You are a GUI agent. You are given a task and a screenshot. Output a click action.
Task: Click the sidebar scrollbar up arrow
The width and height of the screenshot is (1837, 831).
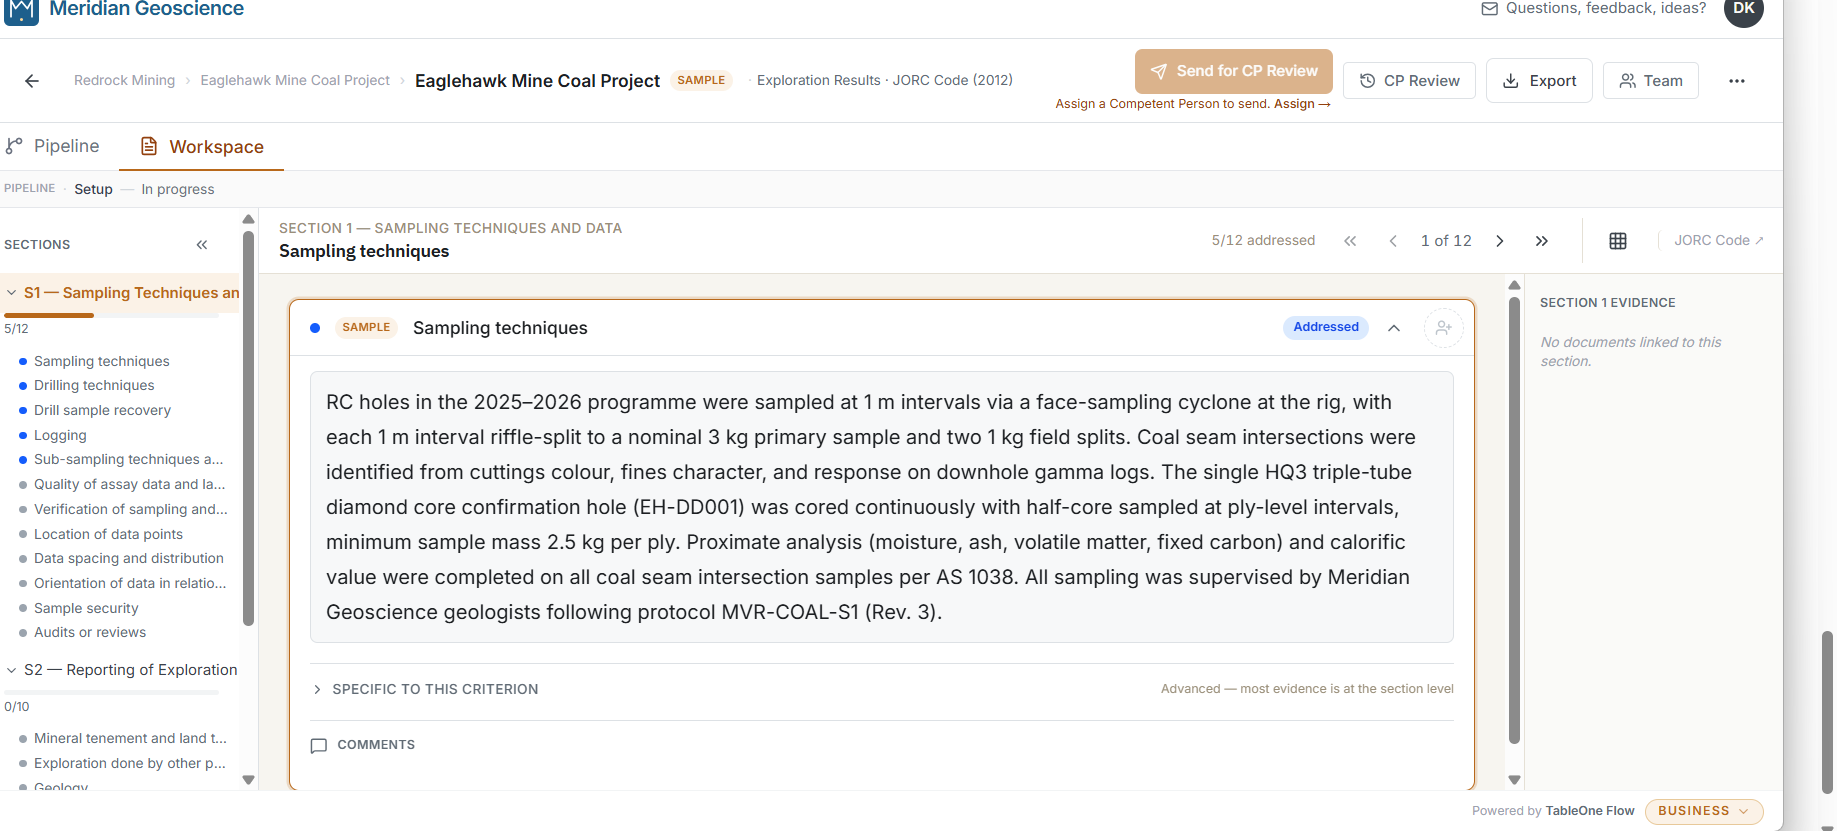click(x=249, y=219)
